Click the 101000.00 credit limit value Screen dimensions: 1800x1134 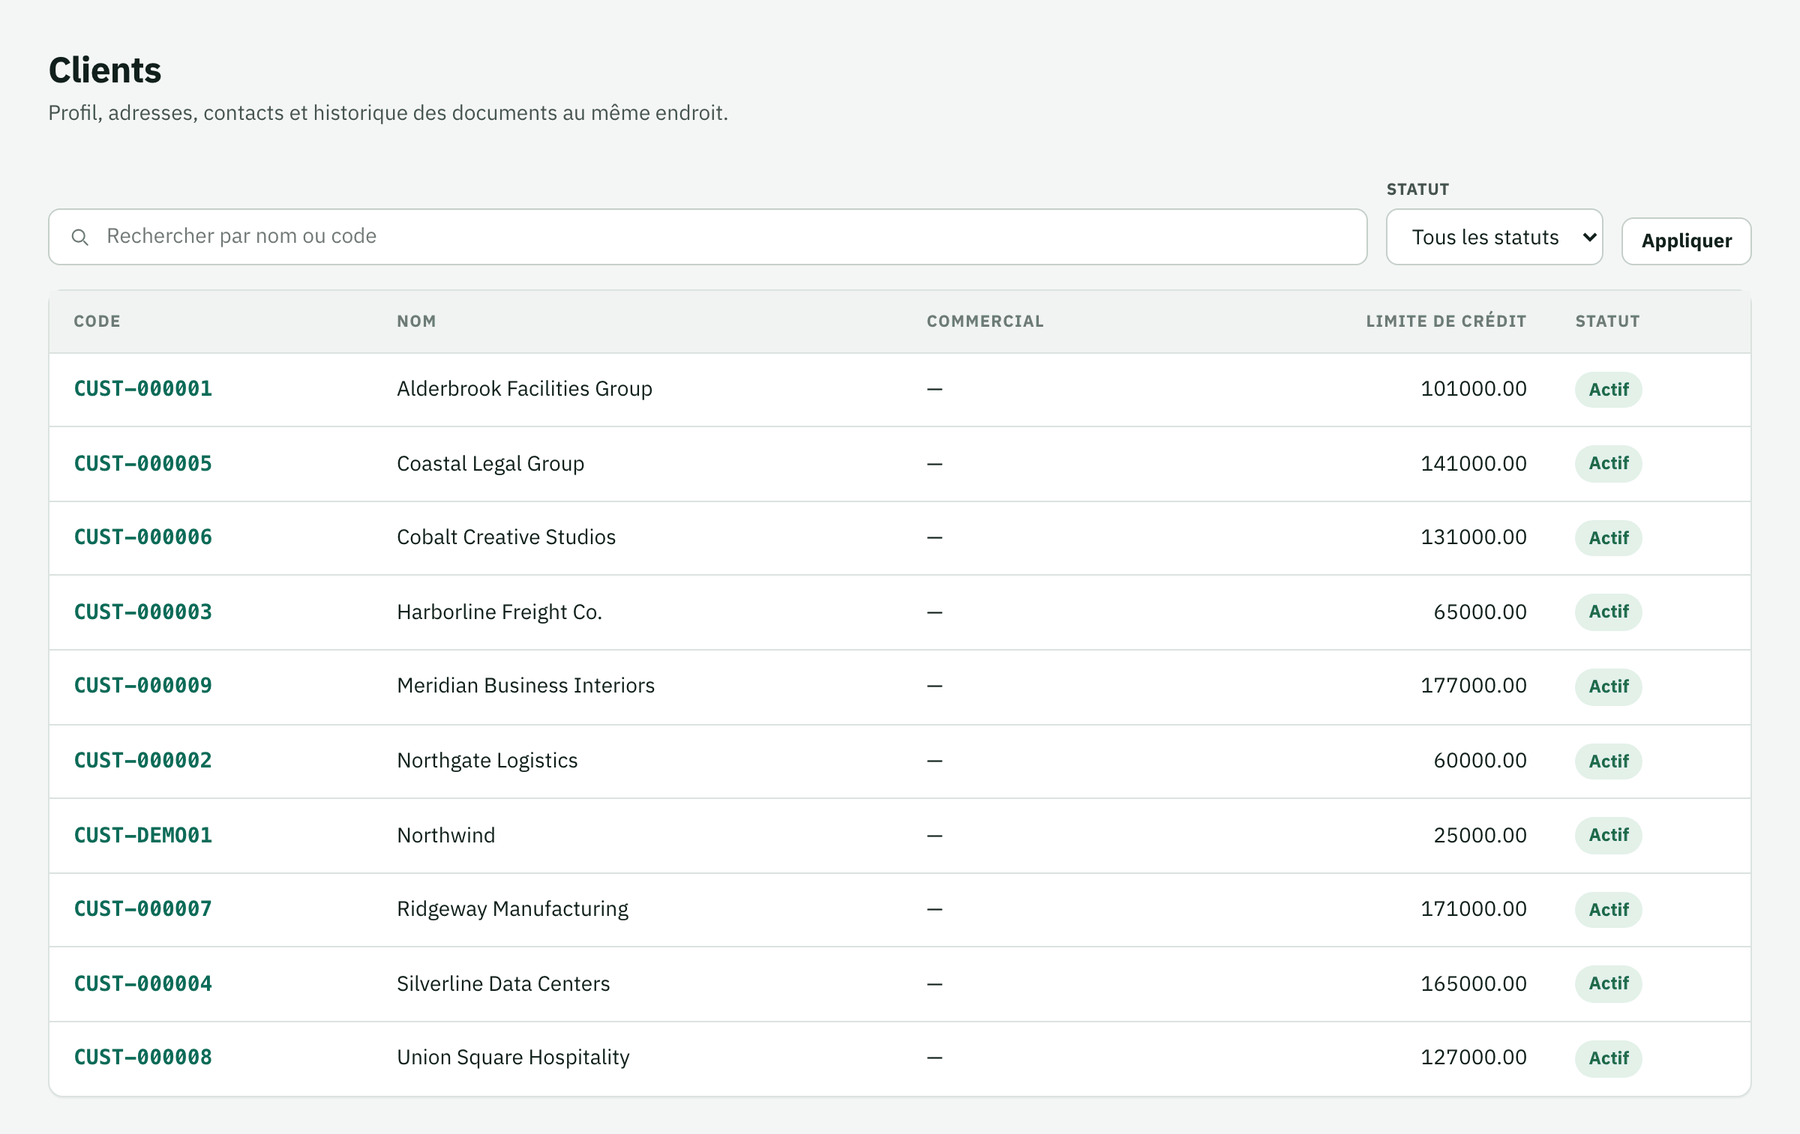[1473, 389]
